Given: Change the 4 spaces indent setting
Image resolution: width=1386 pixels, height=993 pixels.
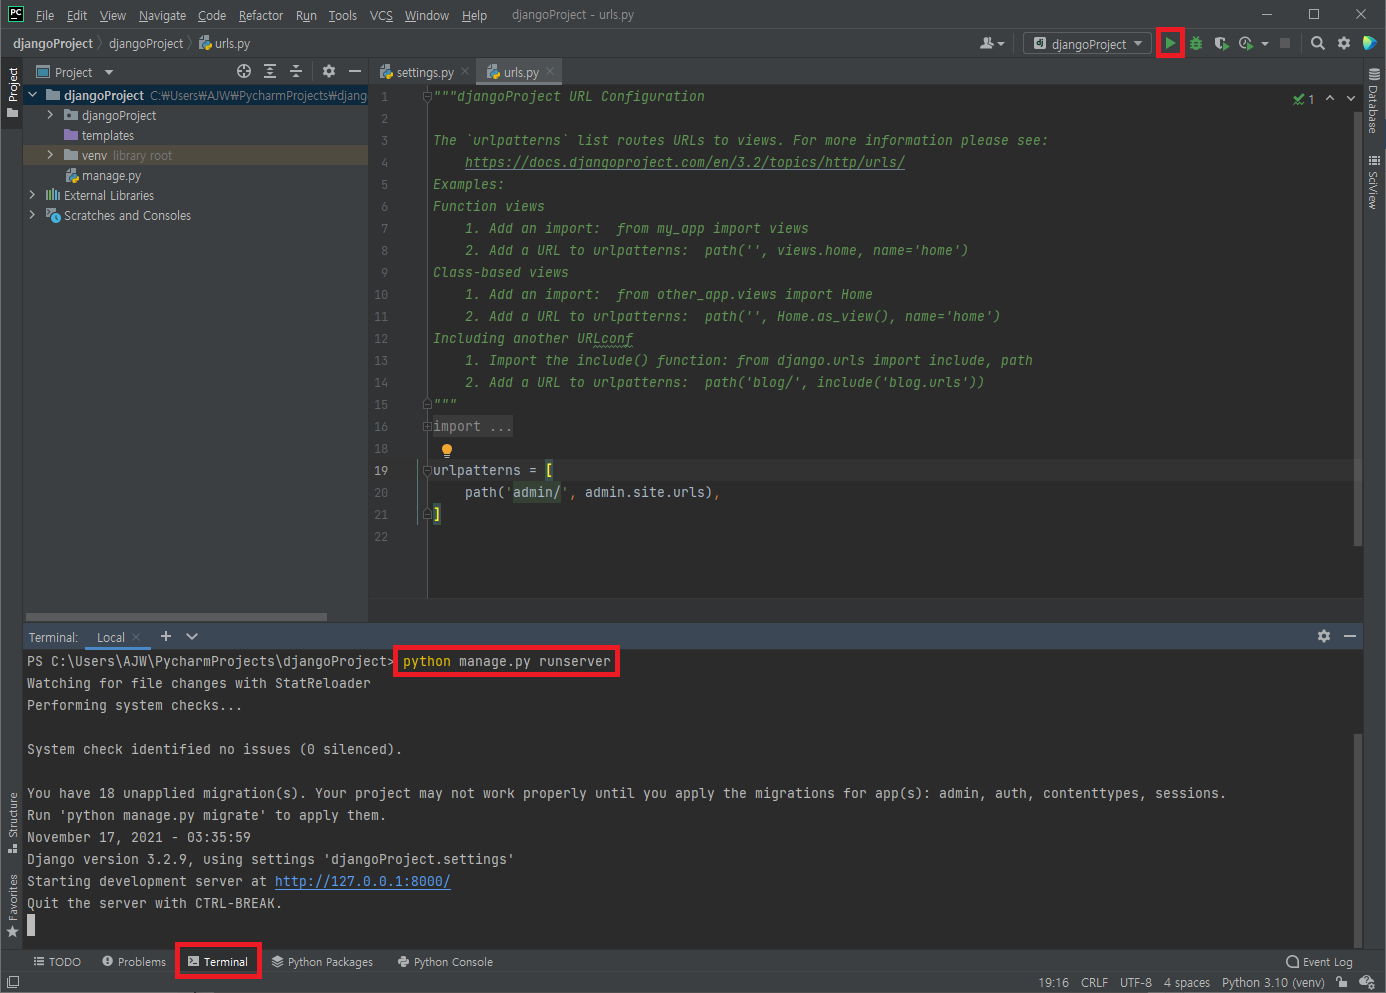Looking at the screenshot, I should click(1186, 982).
